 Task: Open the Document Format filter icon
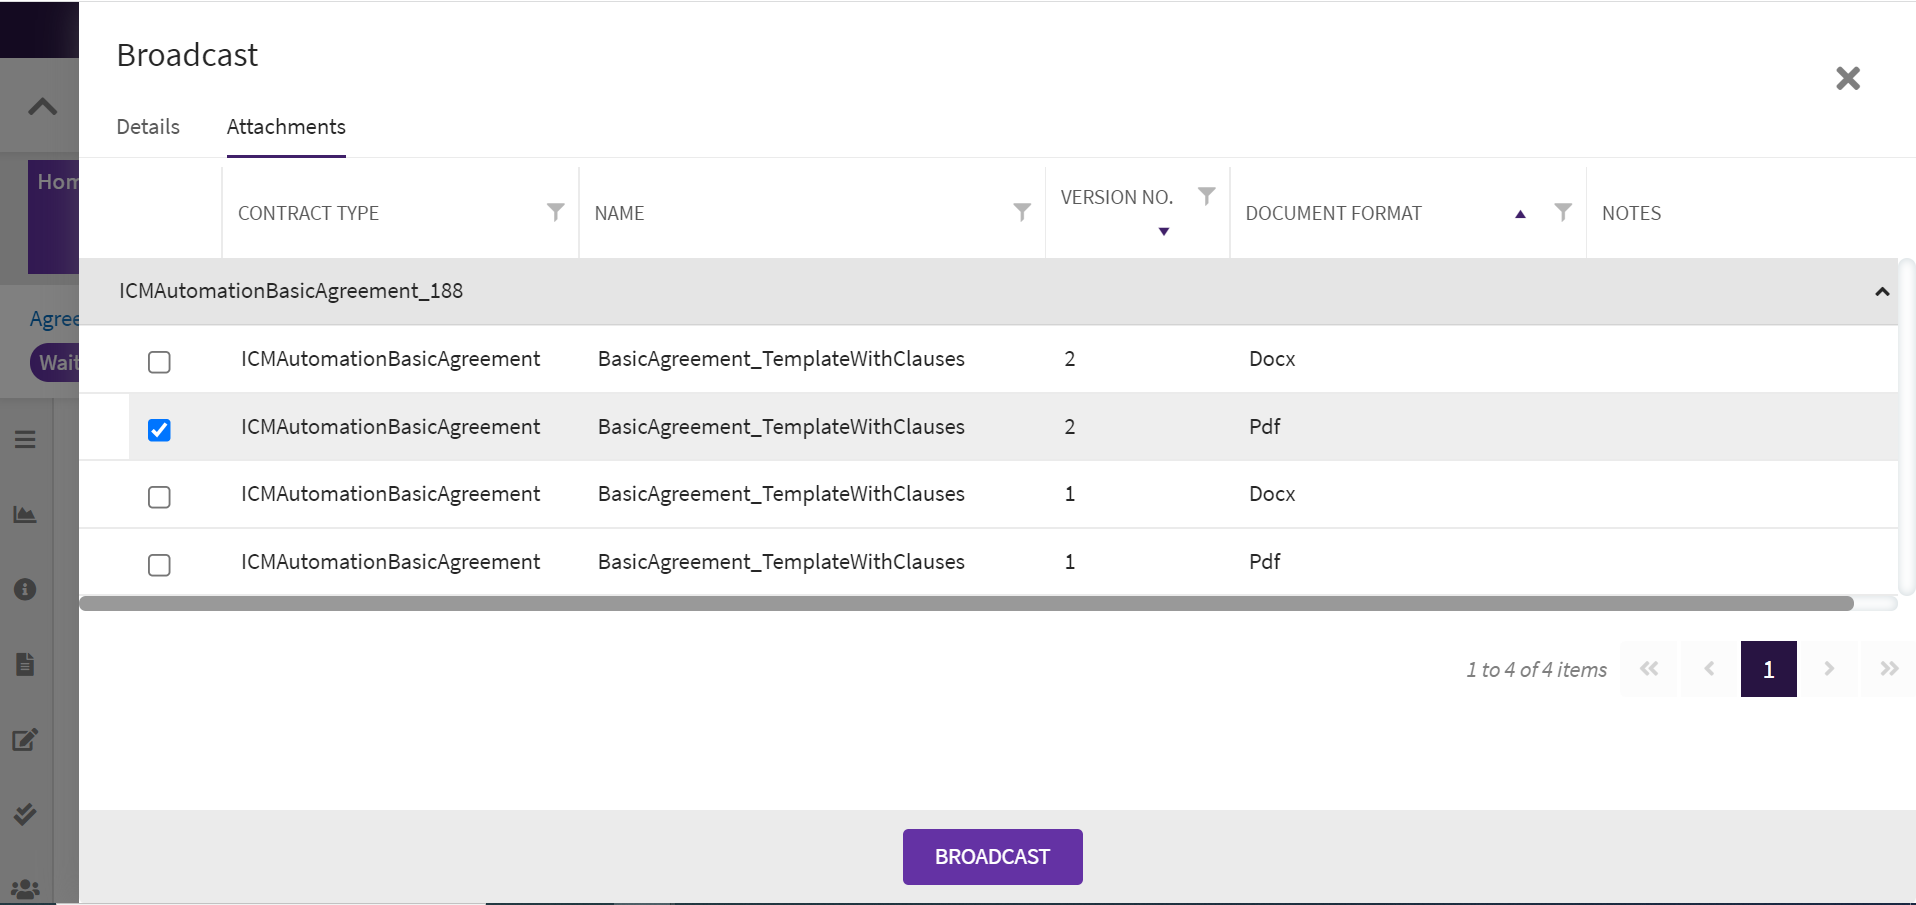pyautogui.click(x=1562, y=212)
